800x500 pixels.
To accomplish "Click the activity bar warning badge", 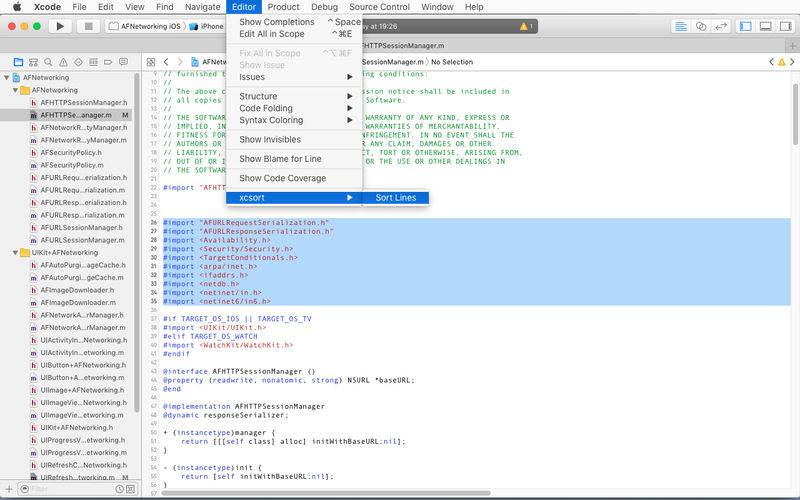I will coord(526,26).
